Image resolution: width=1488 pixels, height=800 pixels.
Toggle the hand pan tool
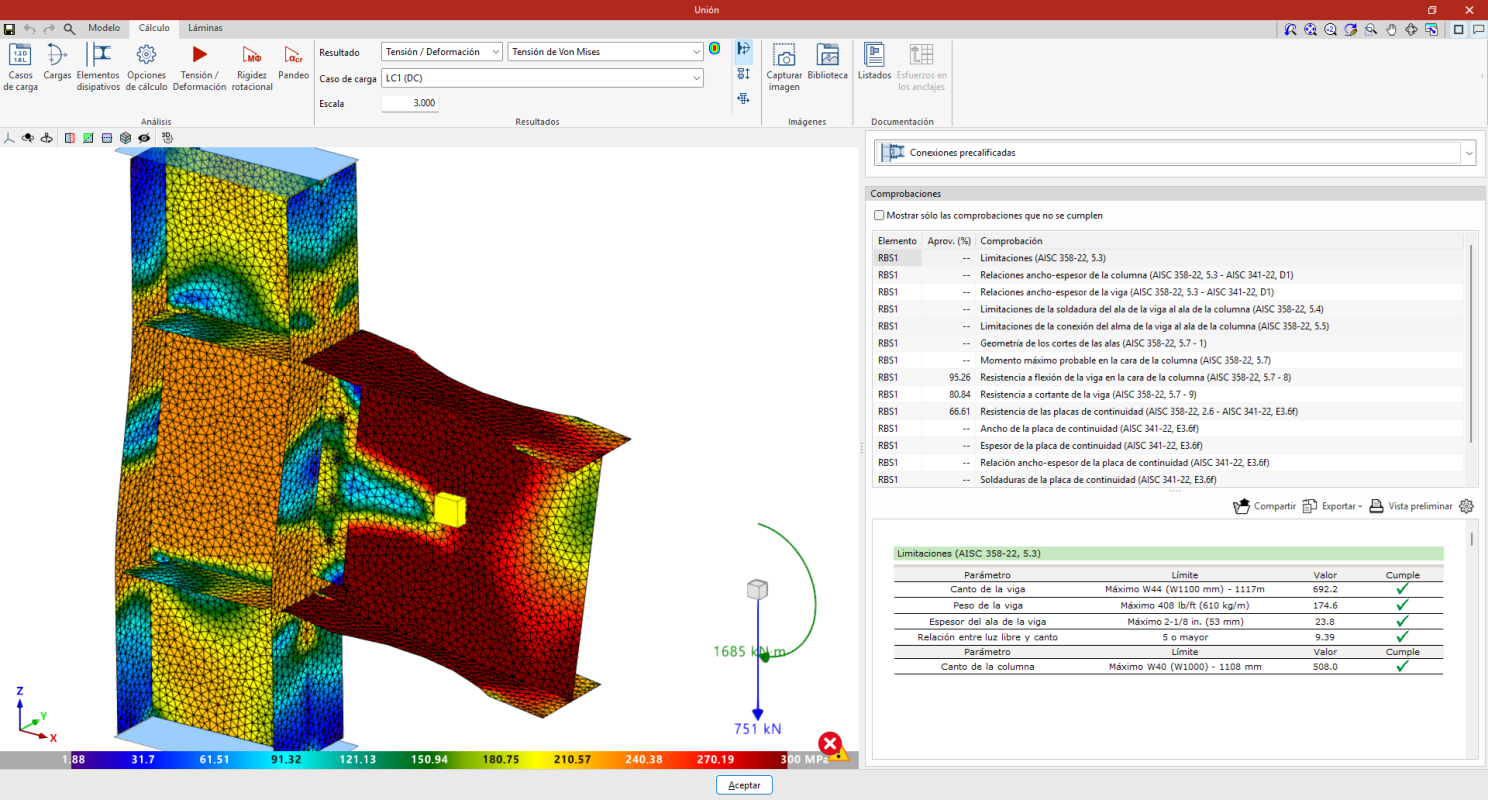(x=1391, y=30)
